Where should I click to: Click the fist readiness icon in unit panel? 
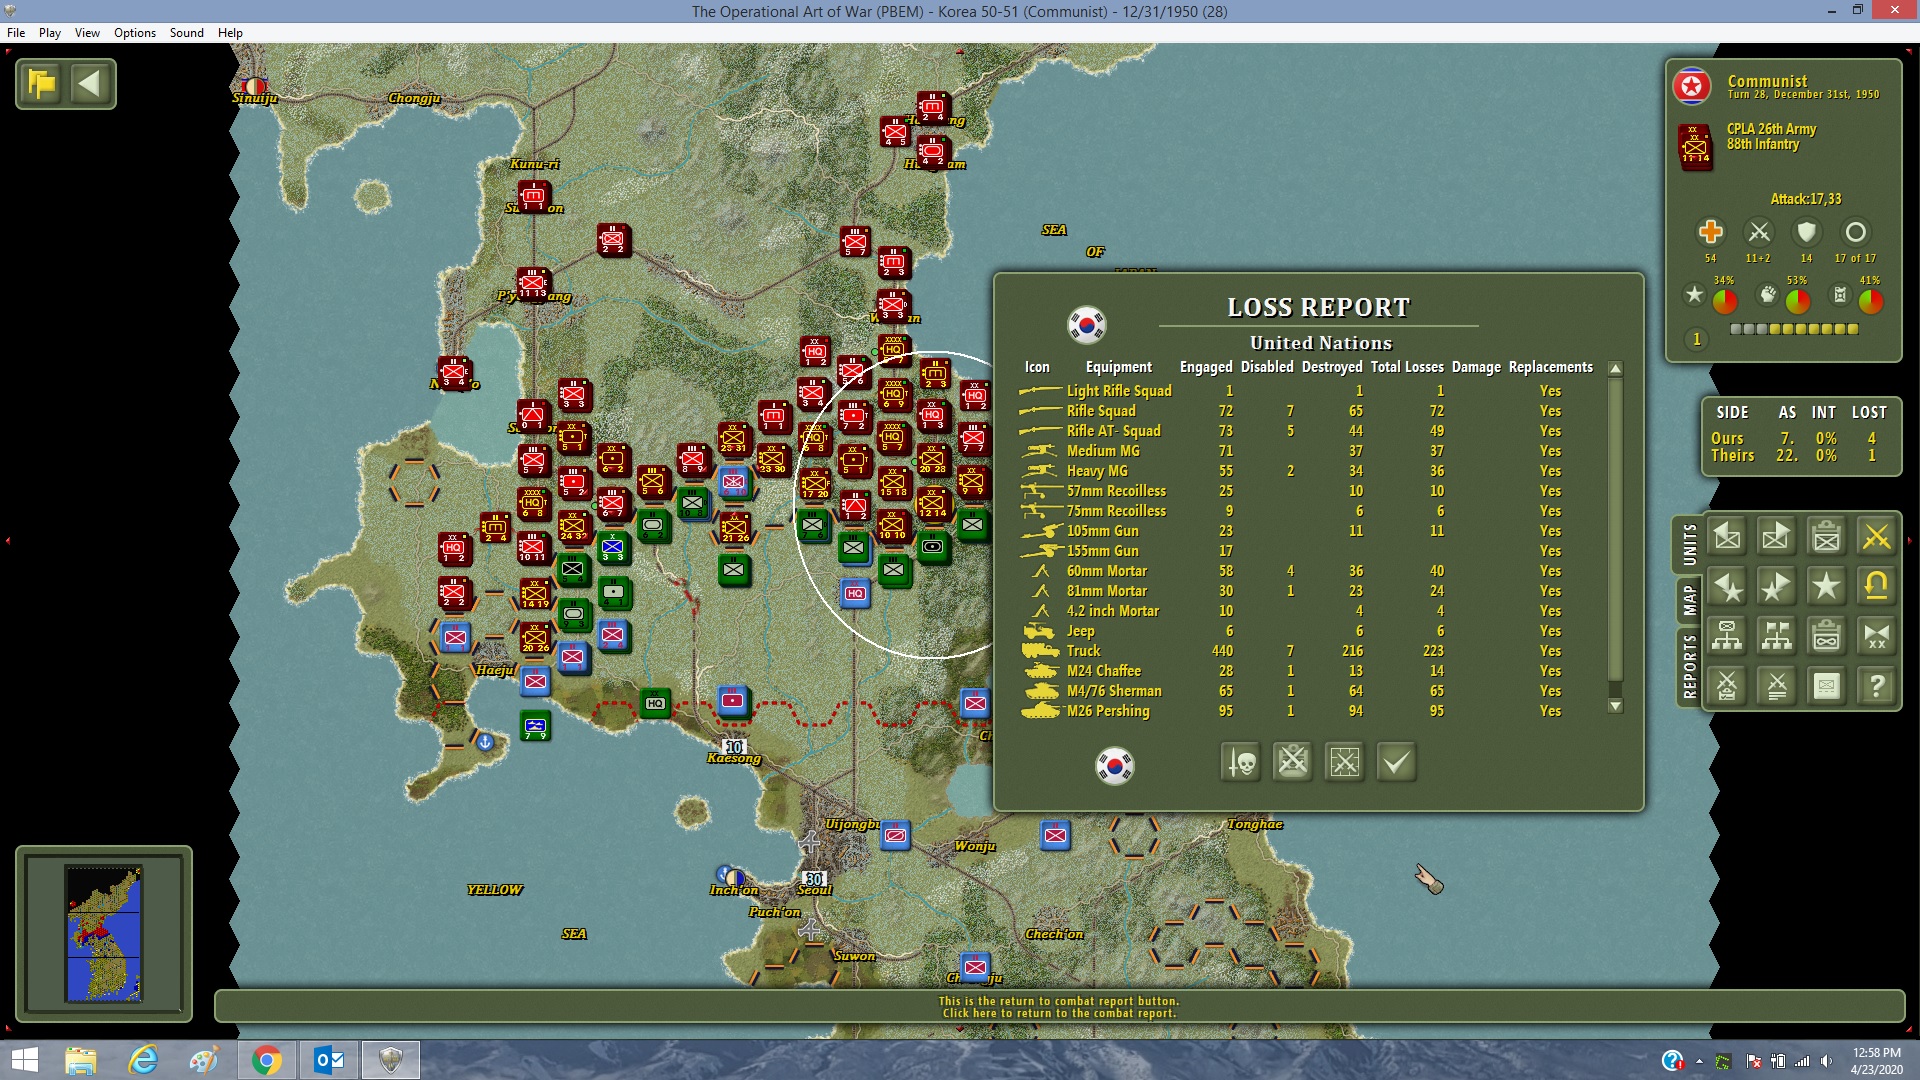pos(1768,294)
